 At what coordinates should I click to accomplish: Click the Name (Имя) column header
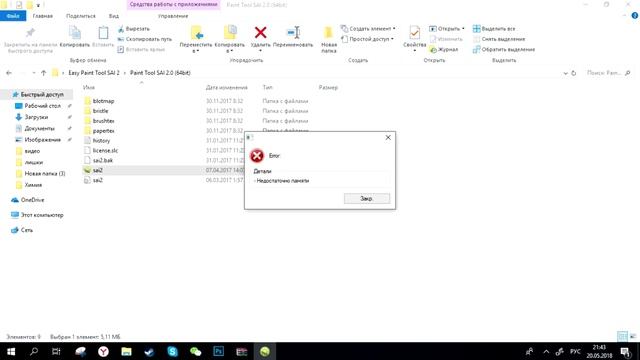pyautogui.click(x=89, y=87)
